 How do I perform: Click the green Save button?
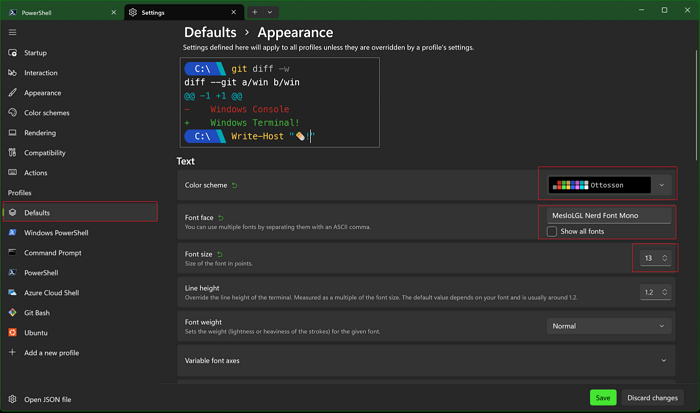(x=603, y=397)
